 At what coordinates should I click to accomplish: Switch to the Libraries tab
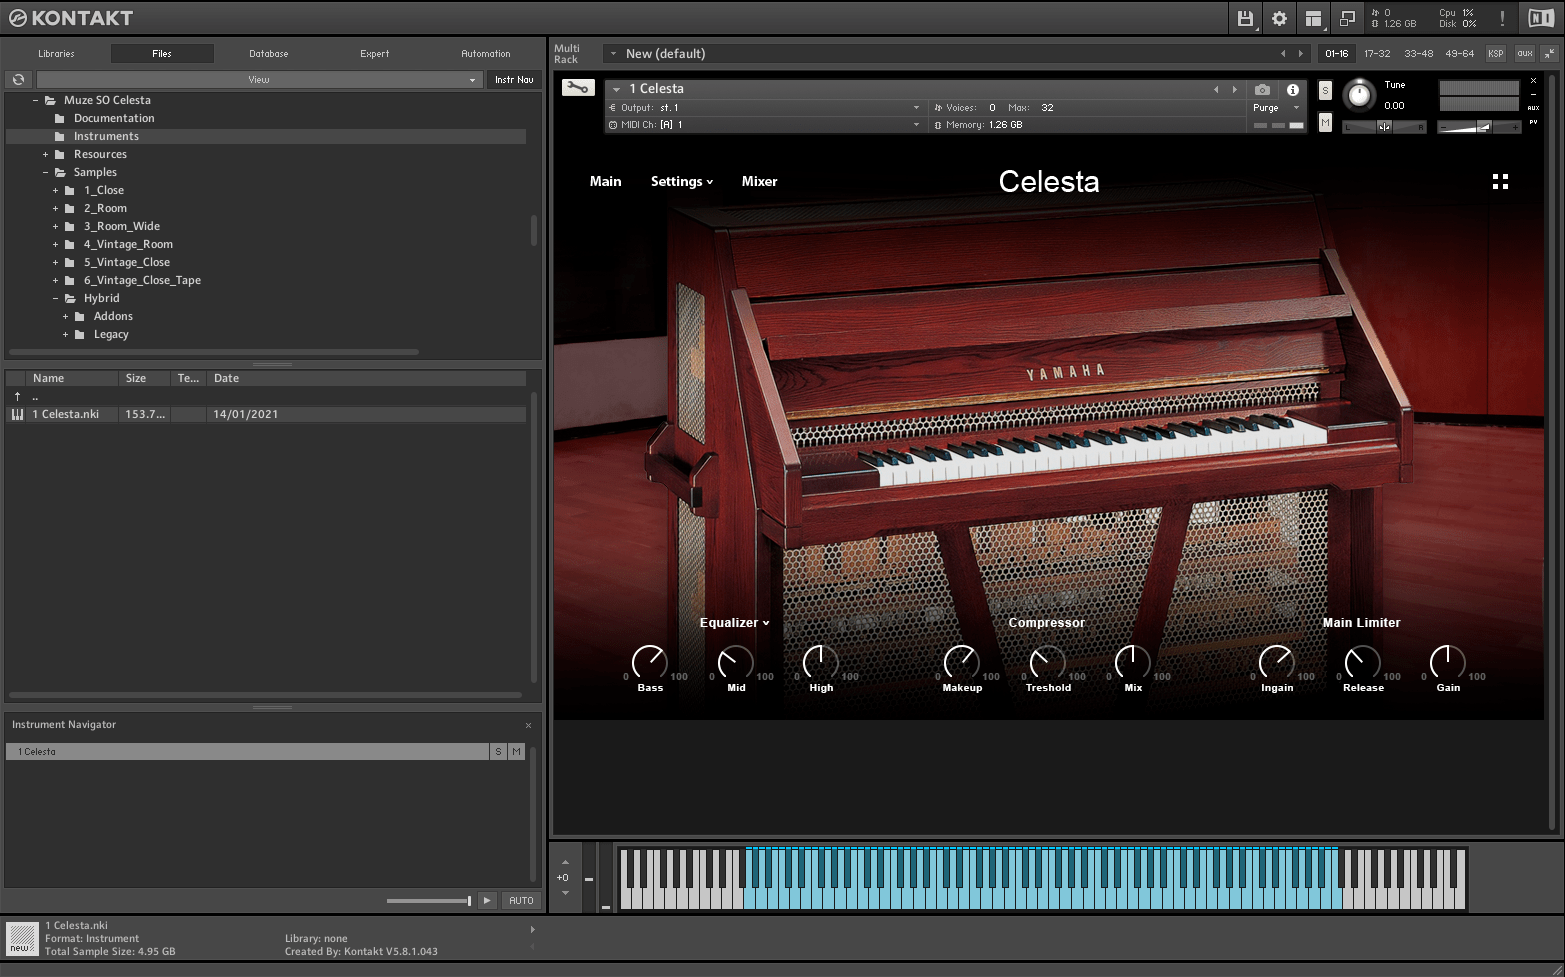point(56,53)
